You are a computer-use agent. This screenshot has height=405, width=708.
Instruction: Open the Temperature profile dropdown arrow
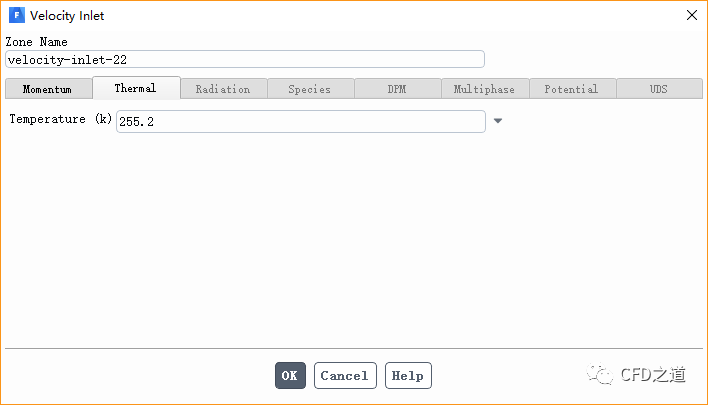click(x=498, y=121)
